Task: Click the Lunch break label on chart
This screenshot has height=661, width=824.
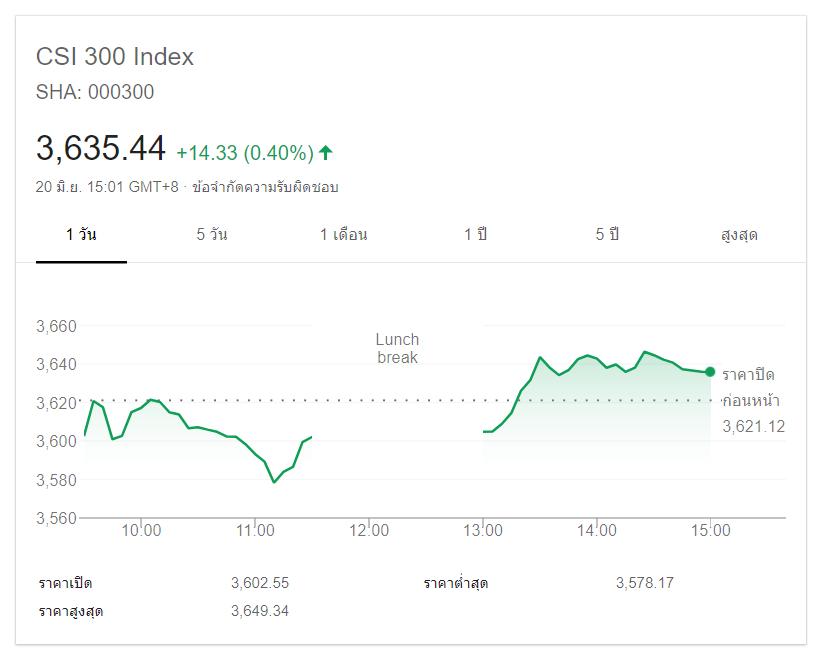Action: coord(397,348)
